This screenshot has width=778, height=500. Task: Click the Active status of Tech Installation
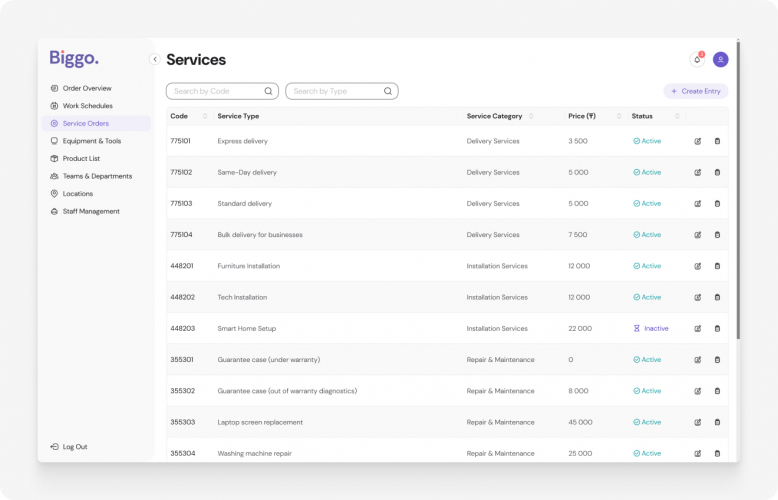[647, 298]
